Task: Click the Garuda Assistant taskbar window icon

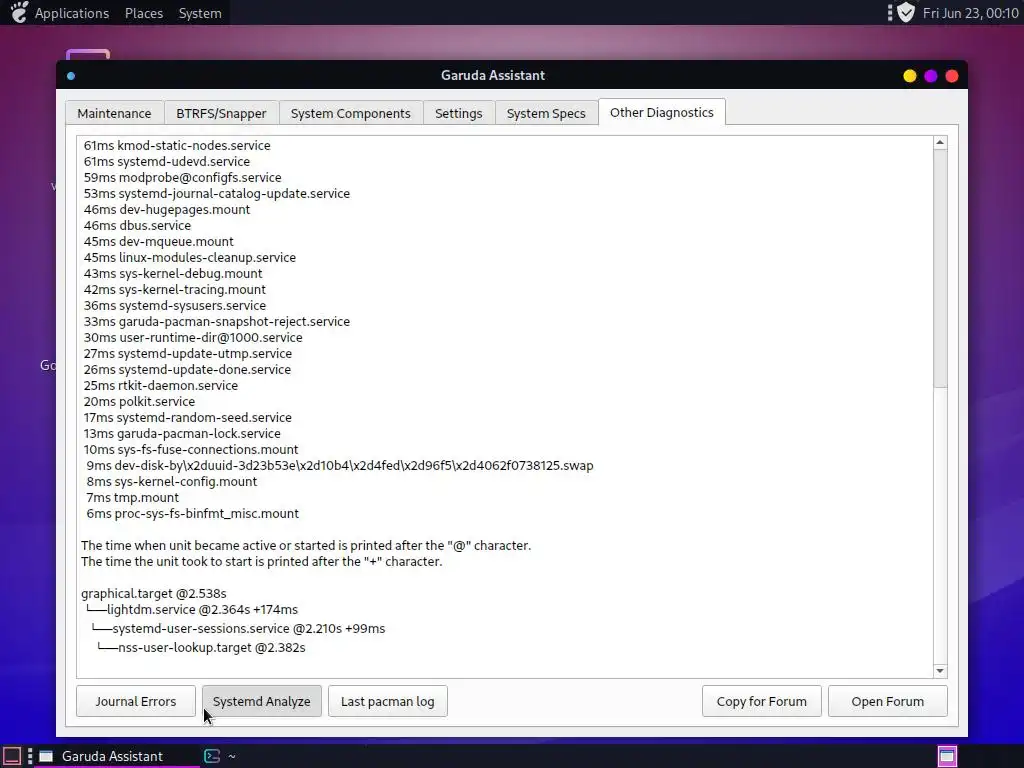Action: (46, 756)
